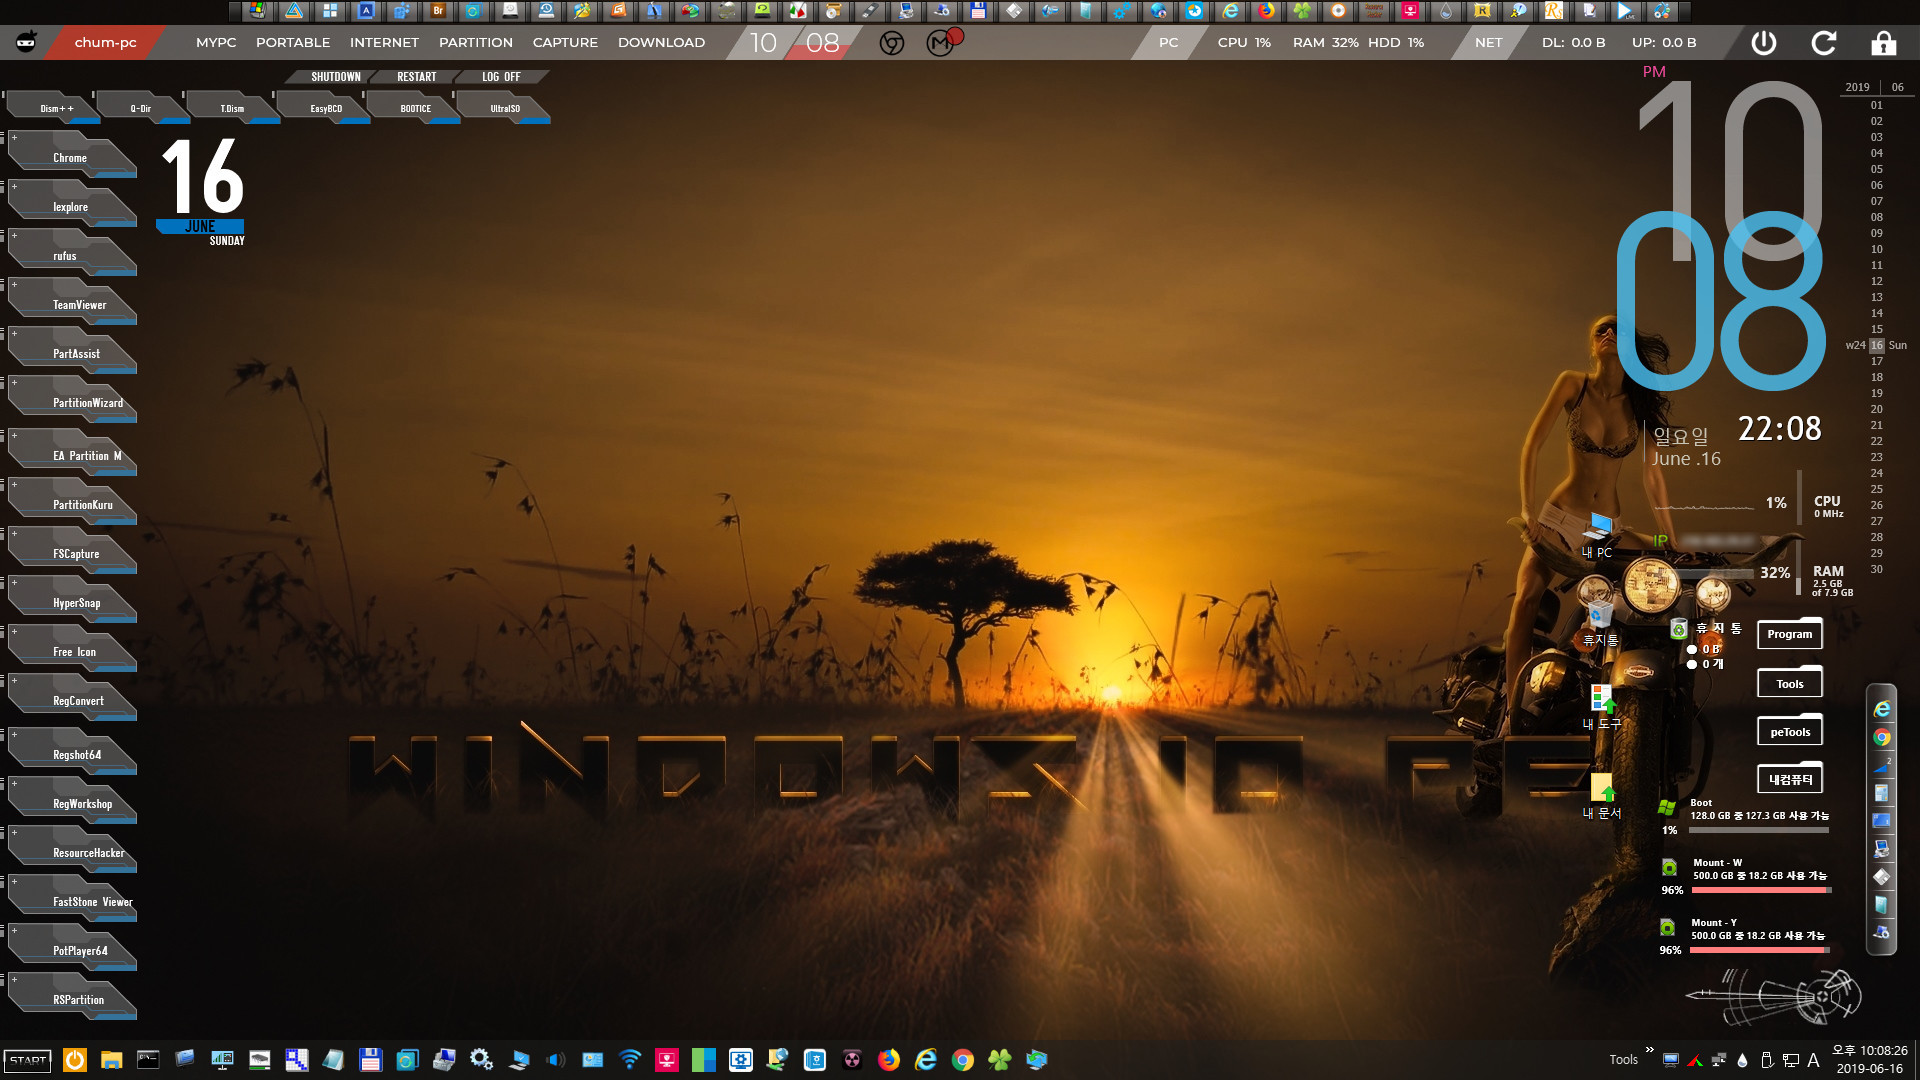Click the refresh/restart icon in top bar
Image resolution: width=1920 pixels, height=1080 pixels.
click(1824, 42)
